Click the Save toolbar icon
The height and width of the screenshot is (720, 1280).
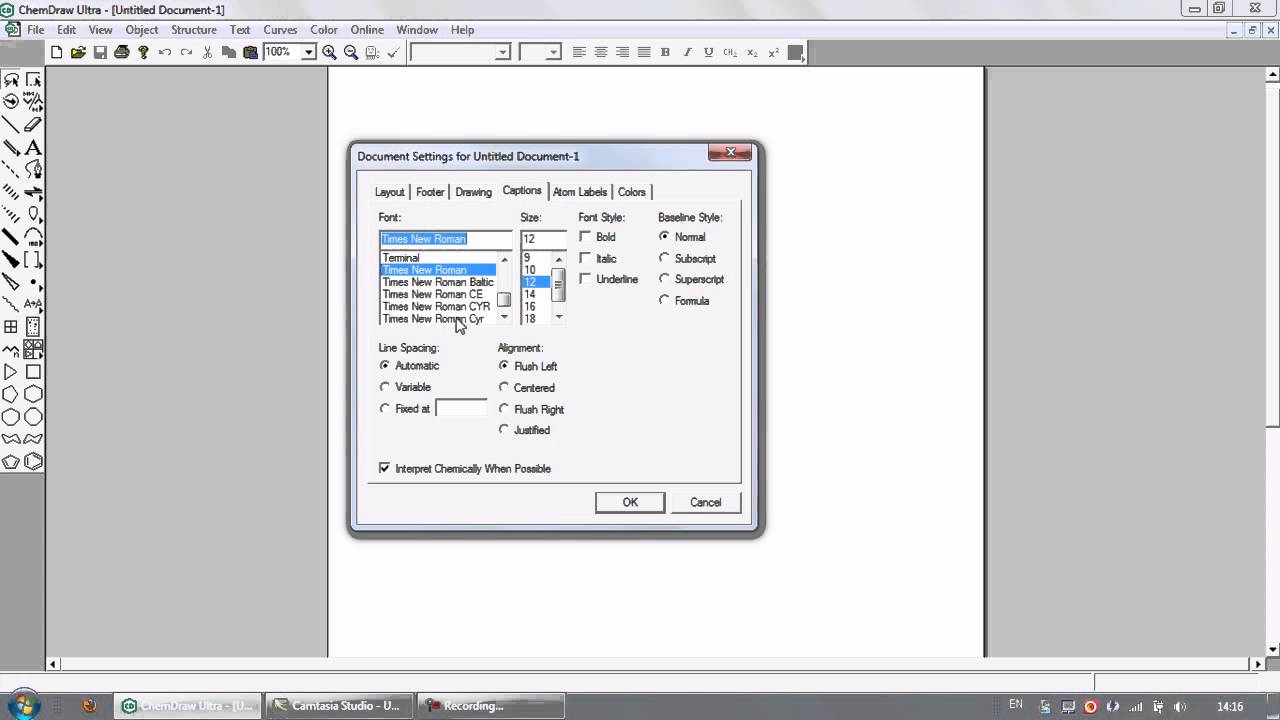(100, 52)
